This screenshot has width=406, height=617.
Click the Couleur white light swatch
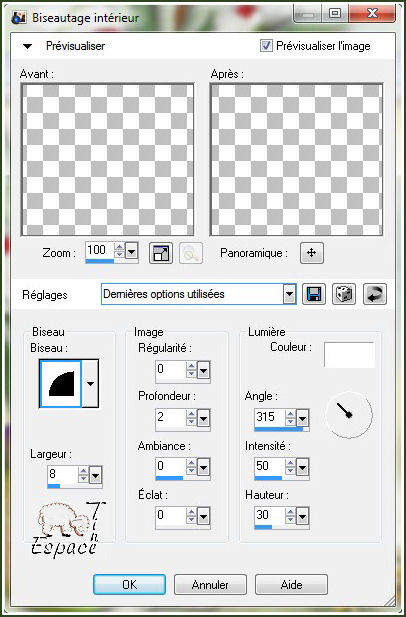click(349, 355)
